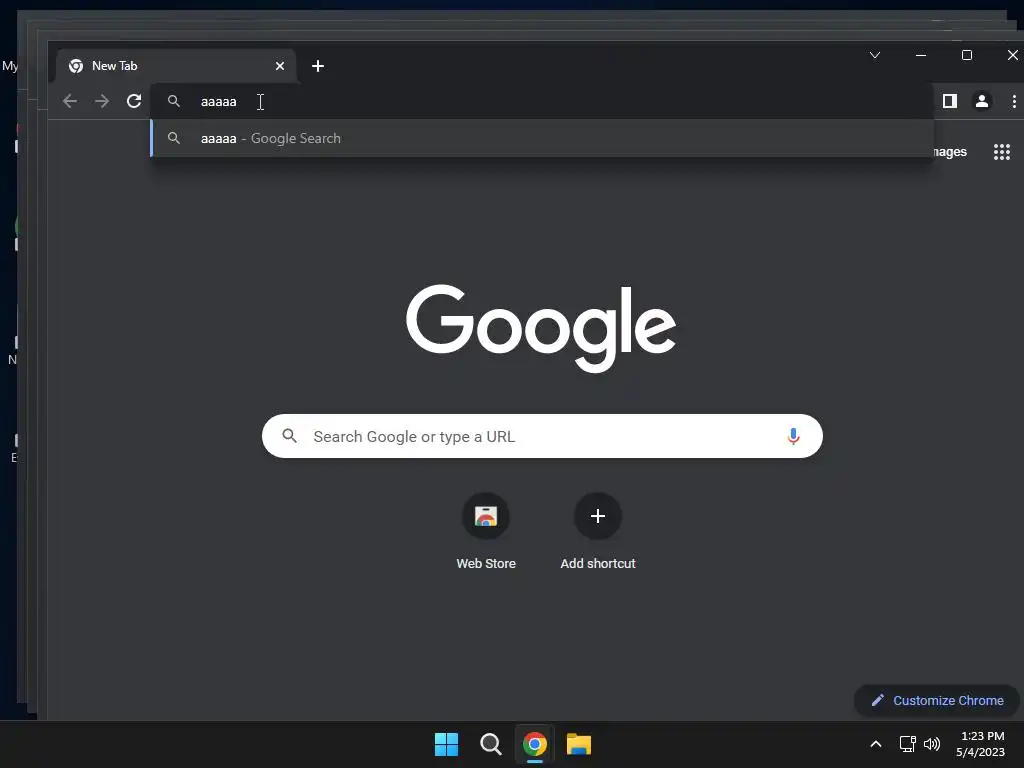The image size is (1024, 768).
Task: Open the profile avatar menu
Action: (x=982, y=101)
